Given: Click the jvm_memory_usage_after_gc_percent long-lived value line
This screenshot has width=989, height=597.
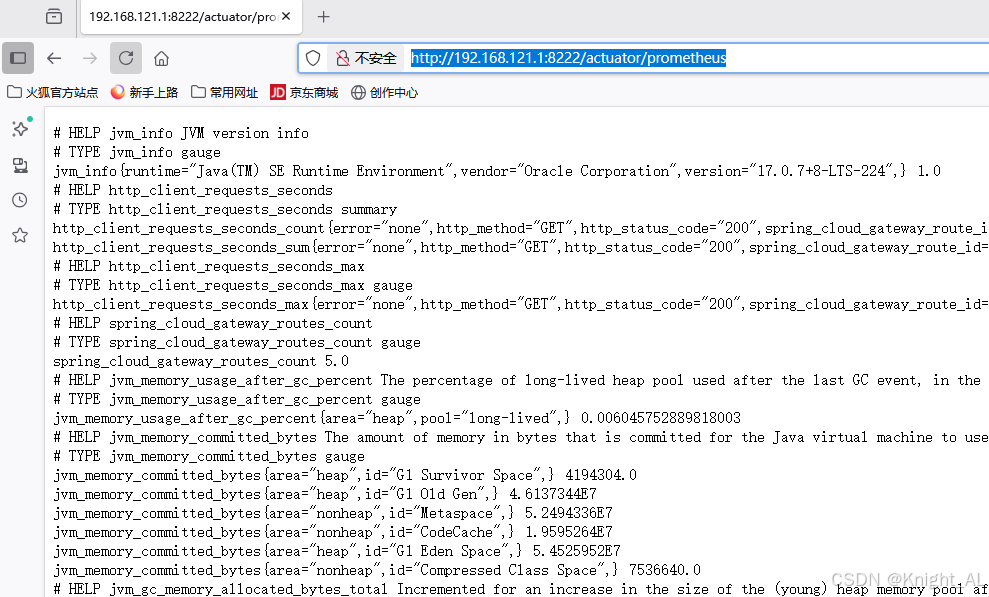Looking at the screenshot, I should click(397, 418).
